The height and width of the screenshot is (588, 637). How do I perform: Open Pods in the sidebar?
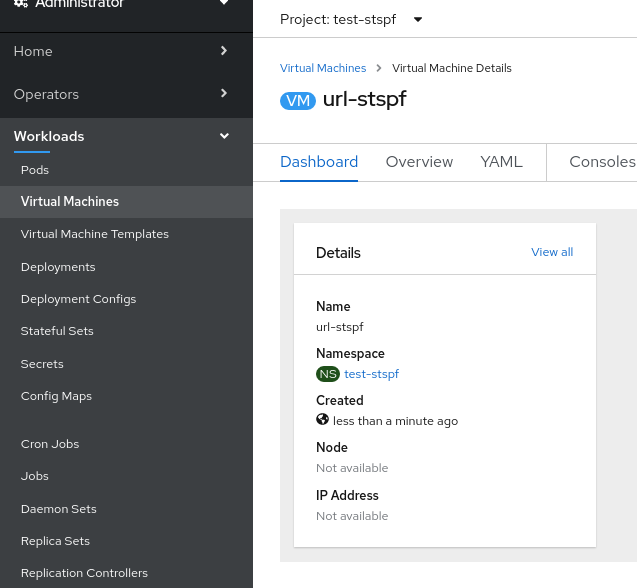(x=35, y=170)
